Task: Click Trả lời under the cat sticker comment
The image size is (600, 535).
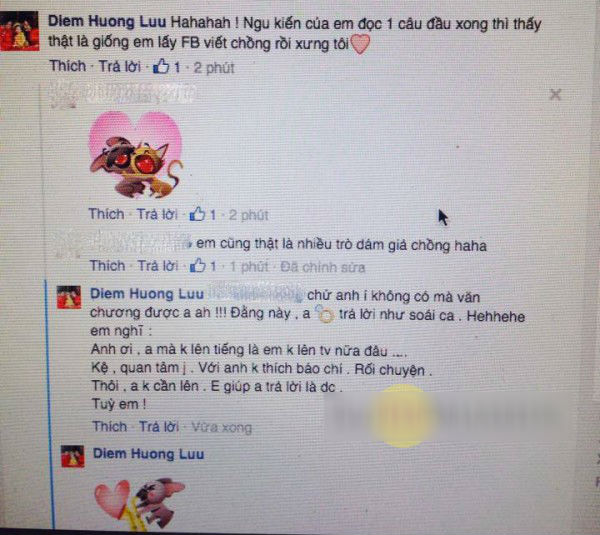Action: click(157, 214)
